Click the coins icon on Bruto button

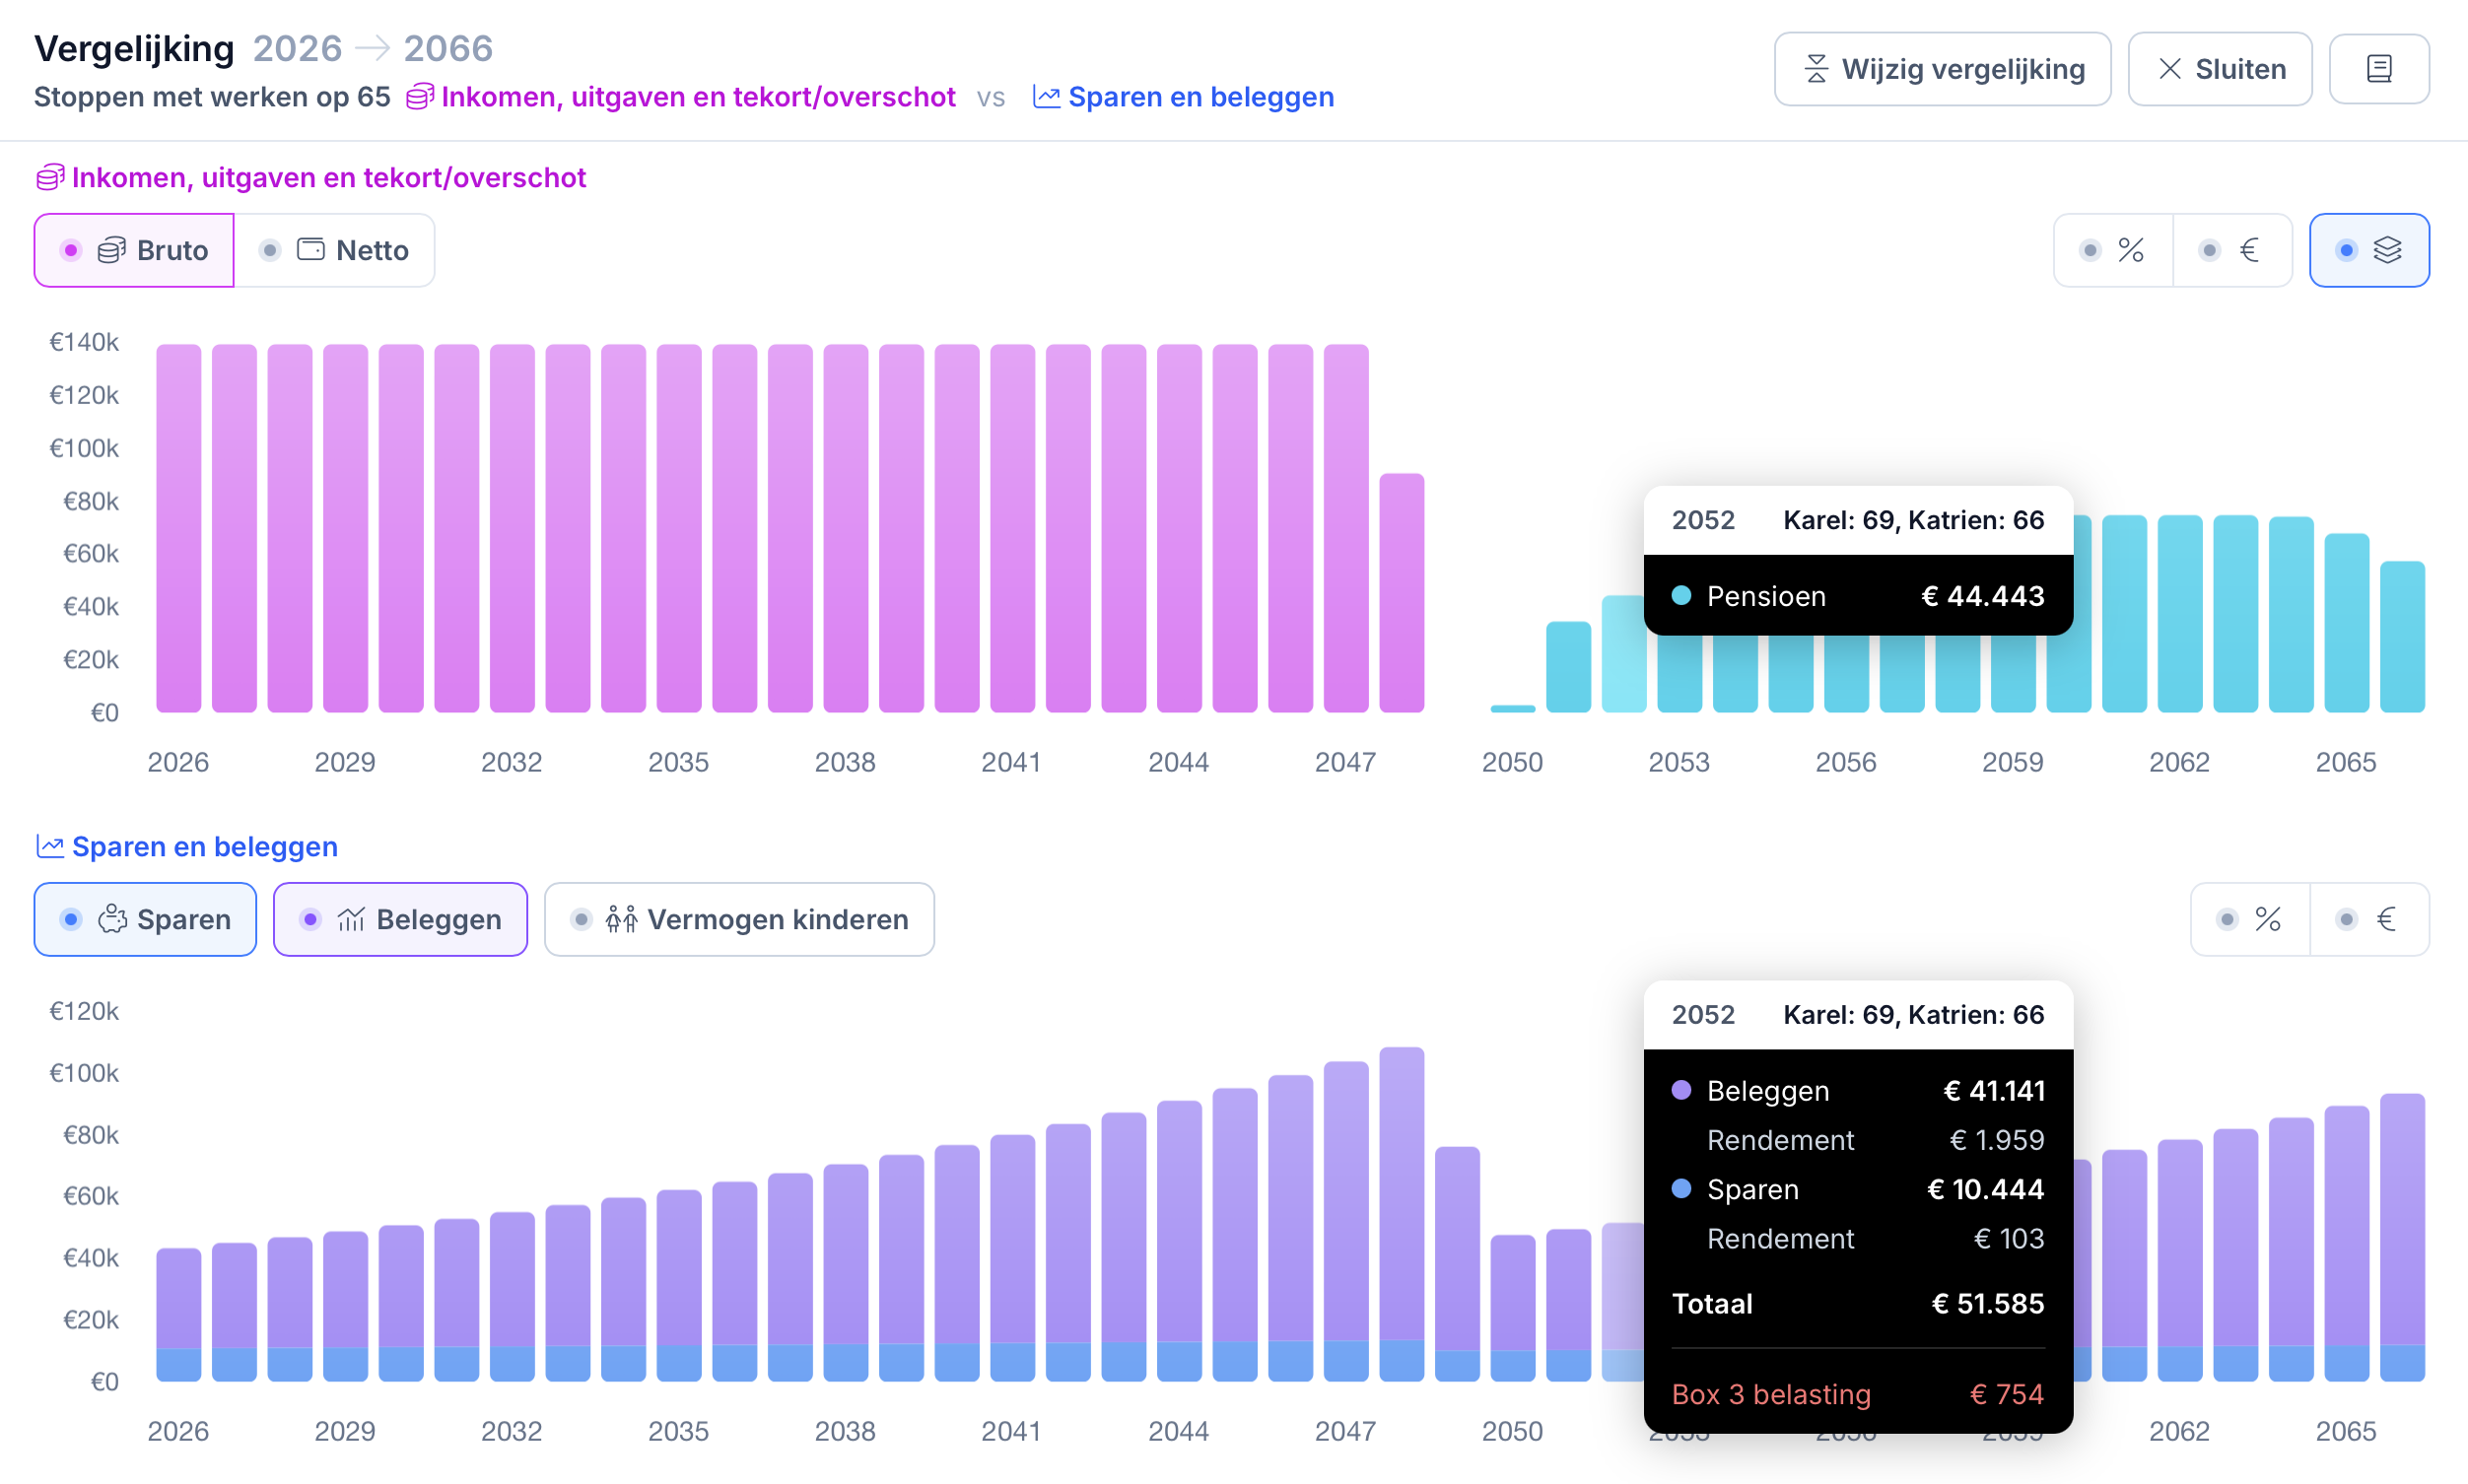[112, 250]
